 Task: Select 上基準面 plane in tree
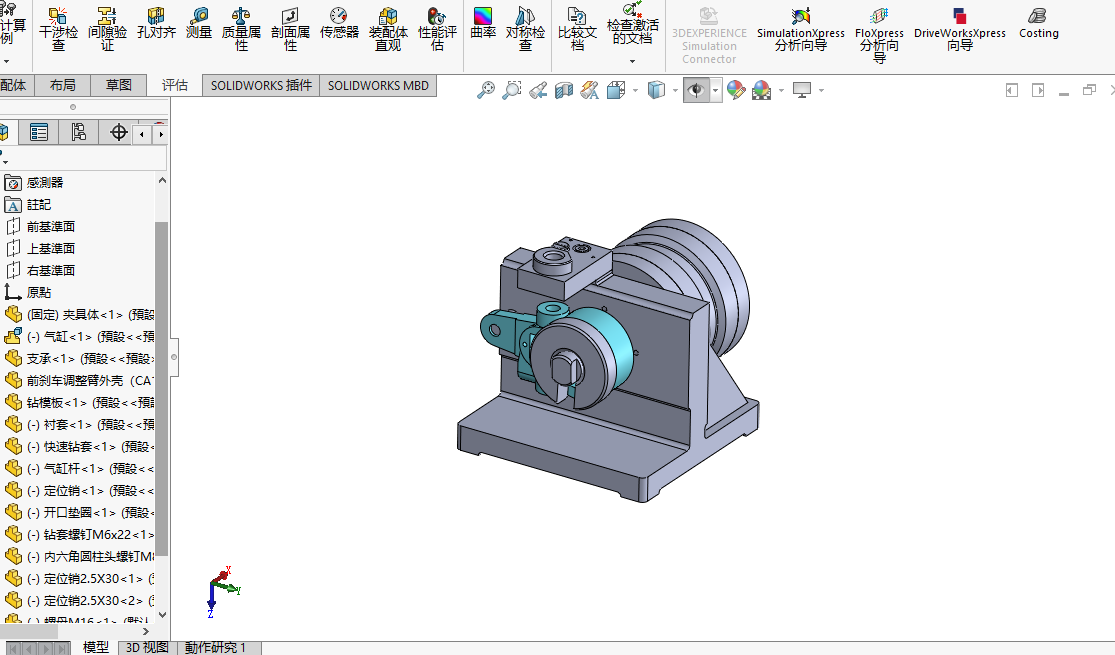(50, 249)
